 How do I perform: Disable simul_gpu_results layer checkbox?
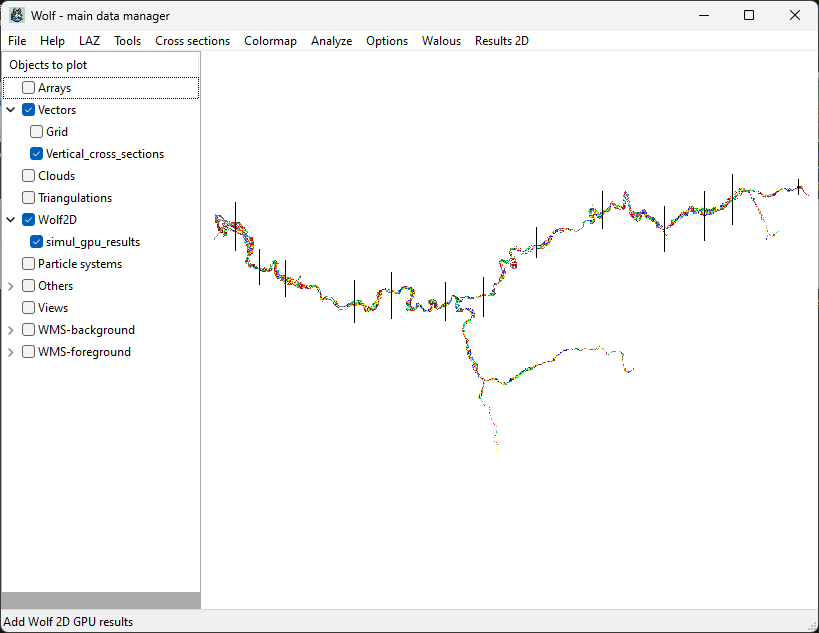[36, 242]
